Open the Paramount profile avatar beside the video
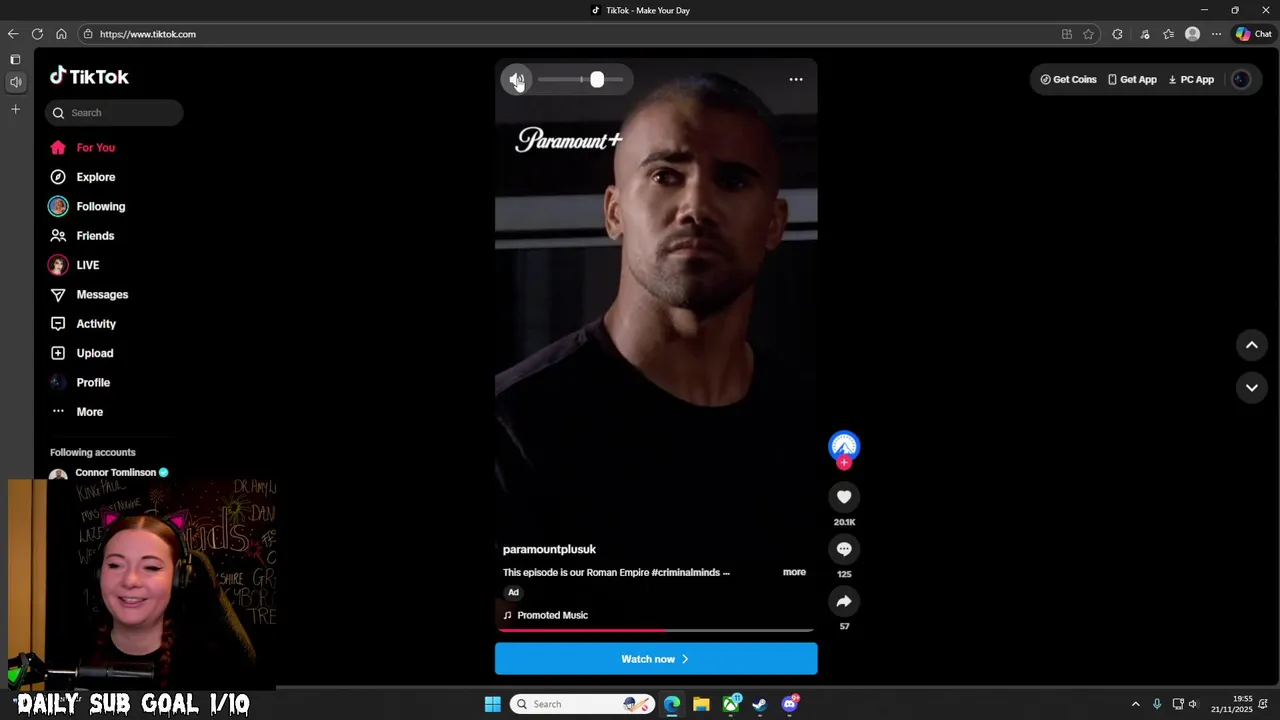 (x=844, y=445)
